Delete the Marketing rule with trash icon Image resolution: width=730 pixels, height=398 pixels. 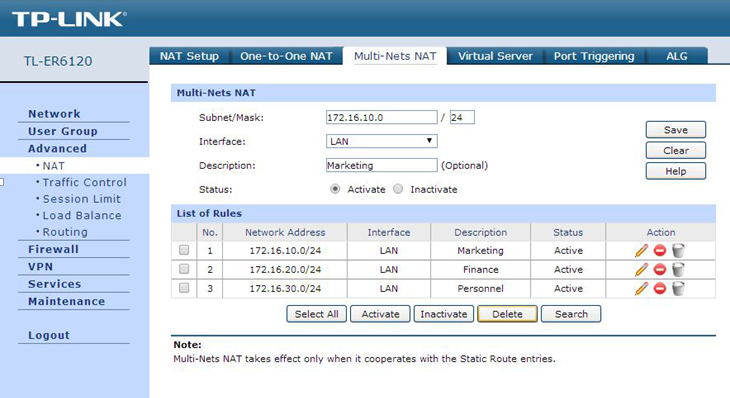[678, 250]
